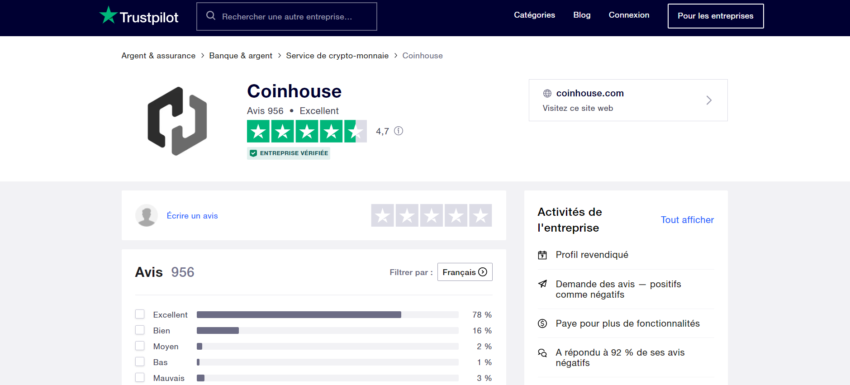Image resolution: width=850 pixels, height=385 pixels.
Task: Click the verified shield icon badge
Action: pyautogui.click(x=253, y=153)
